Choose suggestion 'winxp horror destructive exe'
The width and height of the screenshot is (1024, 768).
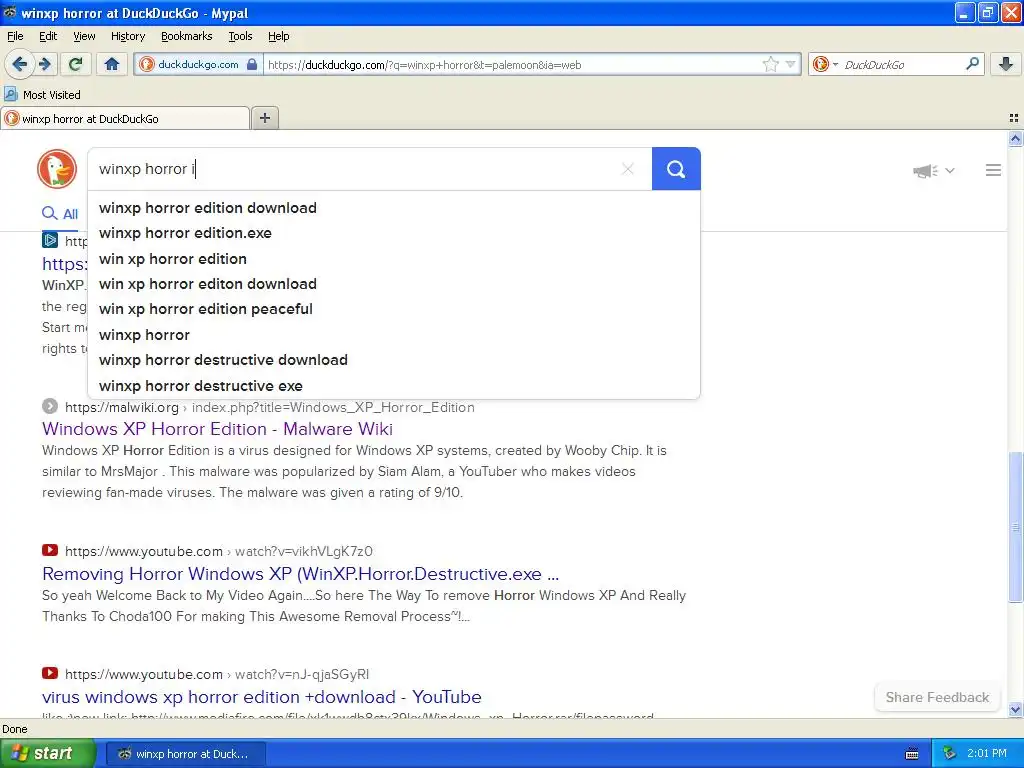point(394,385)
